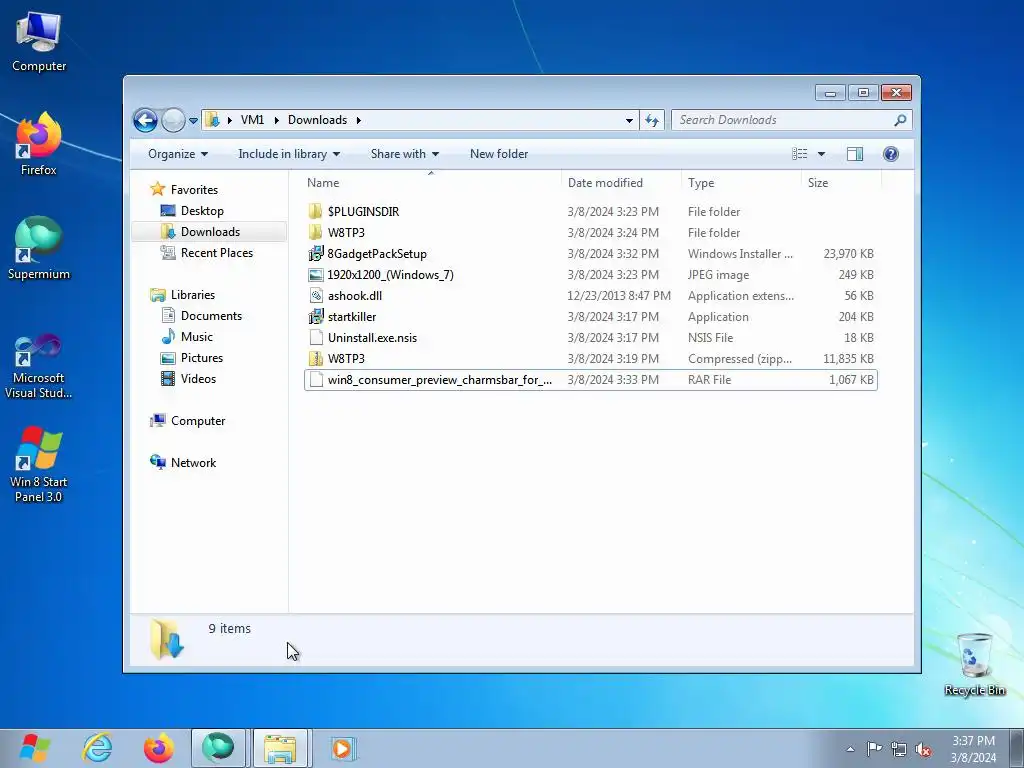
Task: Toggle the preview pane
Action: click(854, 153)
